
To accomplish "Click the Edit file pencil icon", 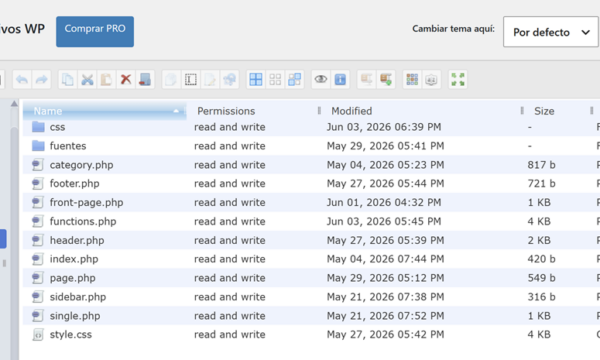I will [x=210, y=80].
